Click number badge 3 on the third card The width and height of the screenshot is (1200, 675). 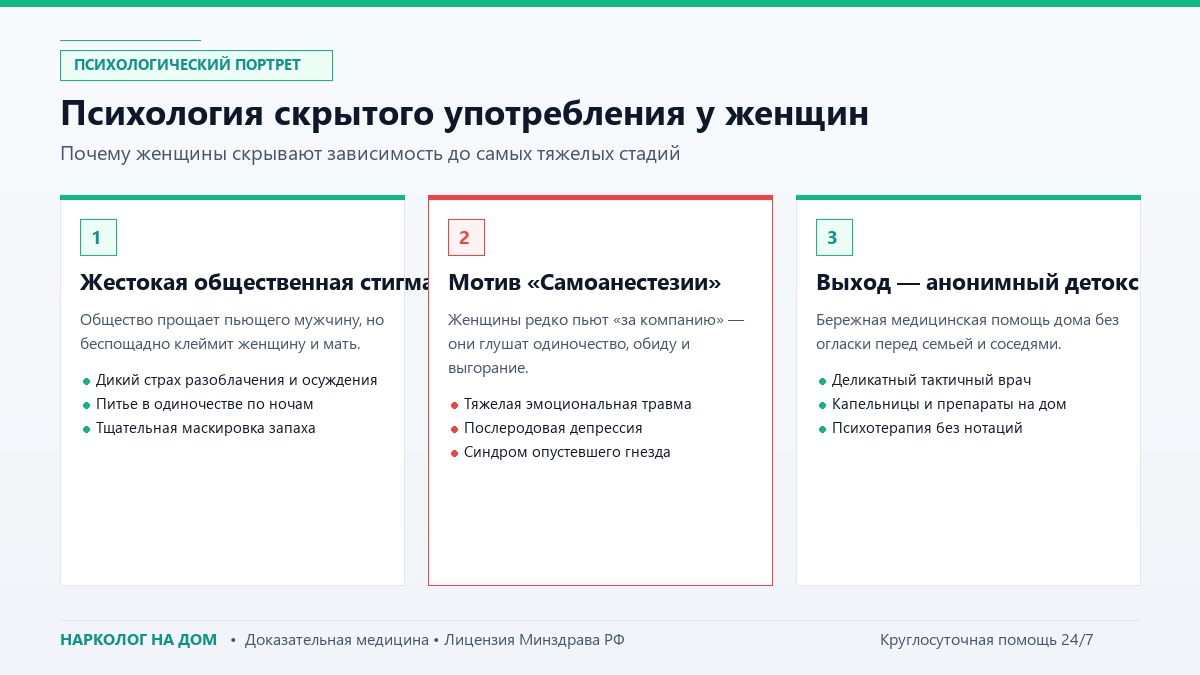[x=834, y=237]
